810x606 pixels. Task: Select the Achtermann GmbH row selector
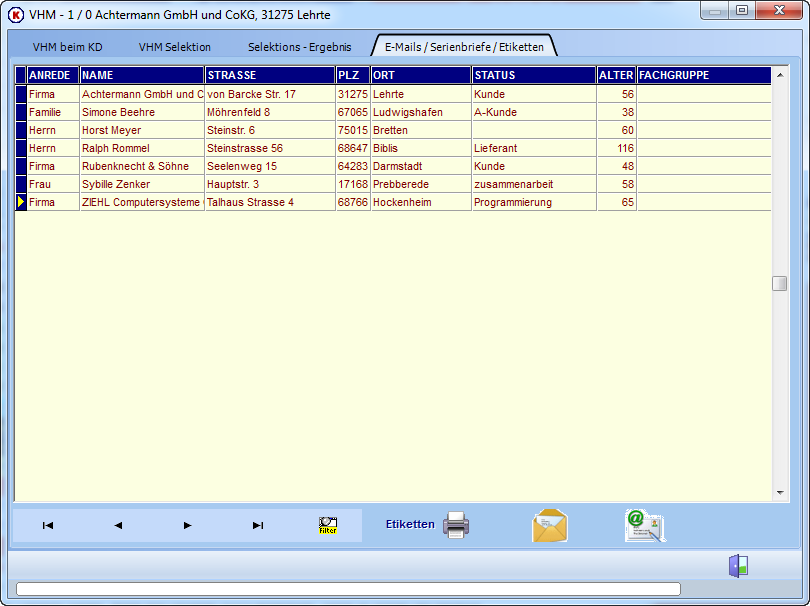point(21,94)
